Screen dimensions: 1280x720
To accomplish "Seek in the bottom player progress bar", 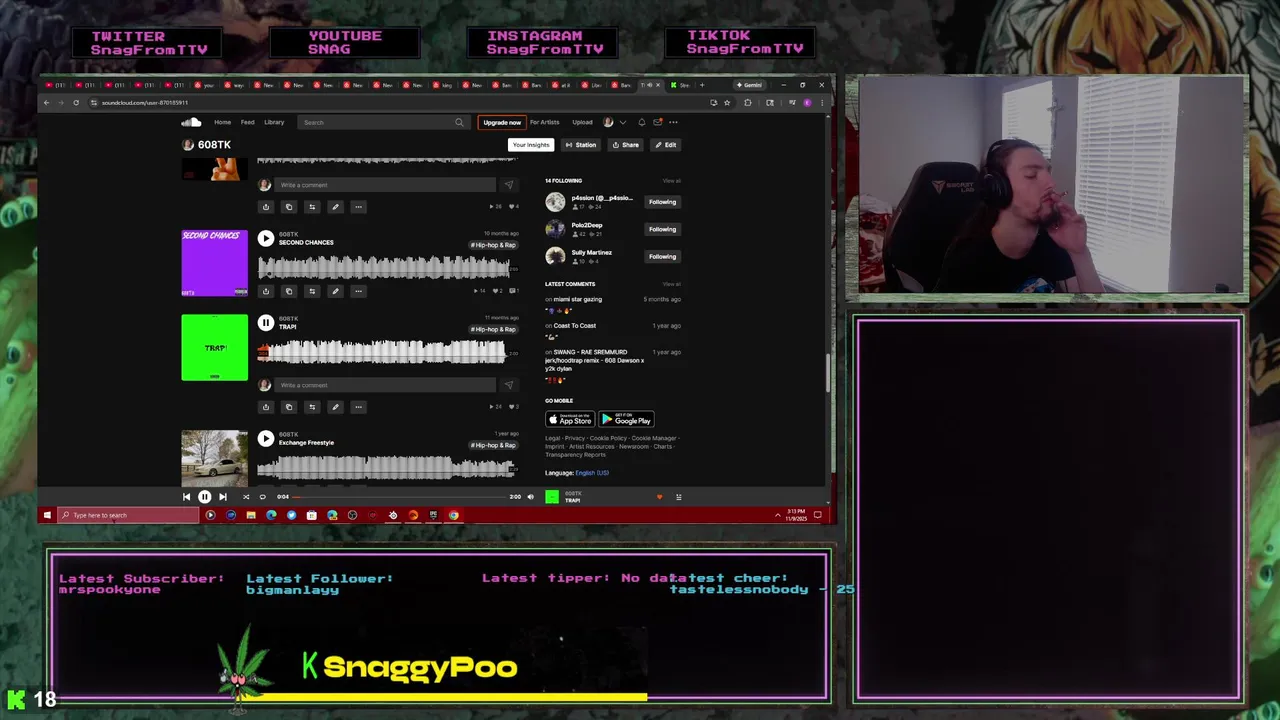I will (x=400, y=497).
